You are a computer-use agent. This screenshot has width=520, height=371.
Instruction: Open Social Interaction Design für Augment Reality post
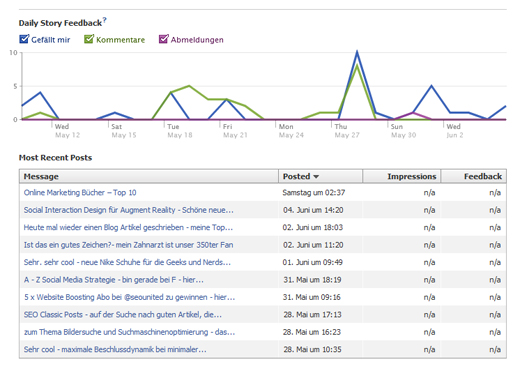(x=129, y=210)
